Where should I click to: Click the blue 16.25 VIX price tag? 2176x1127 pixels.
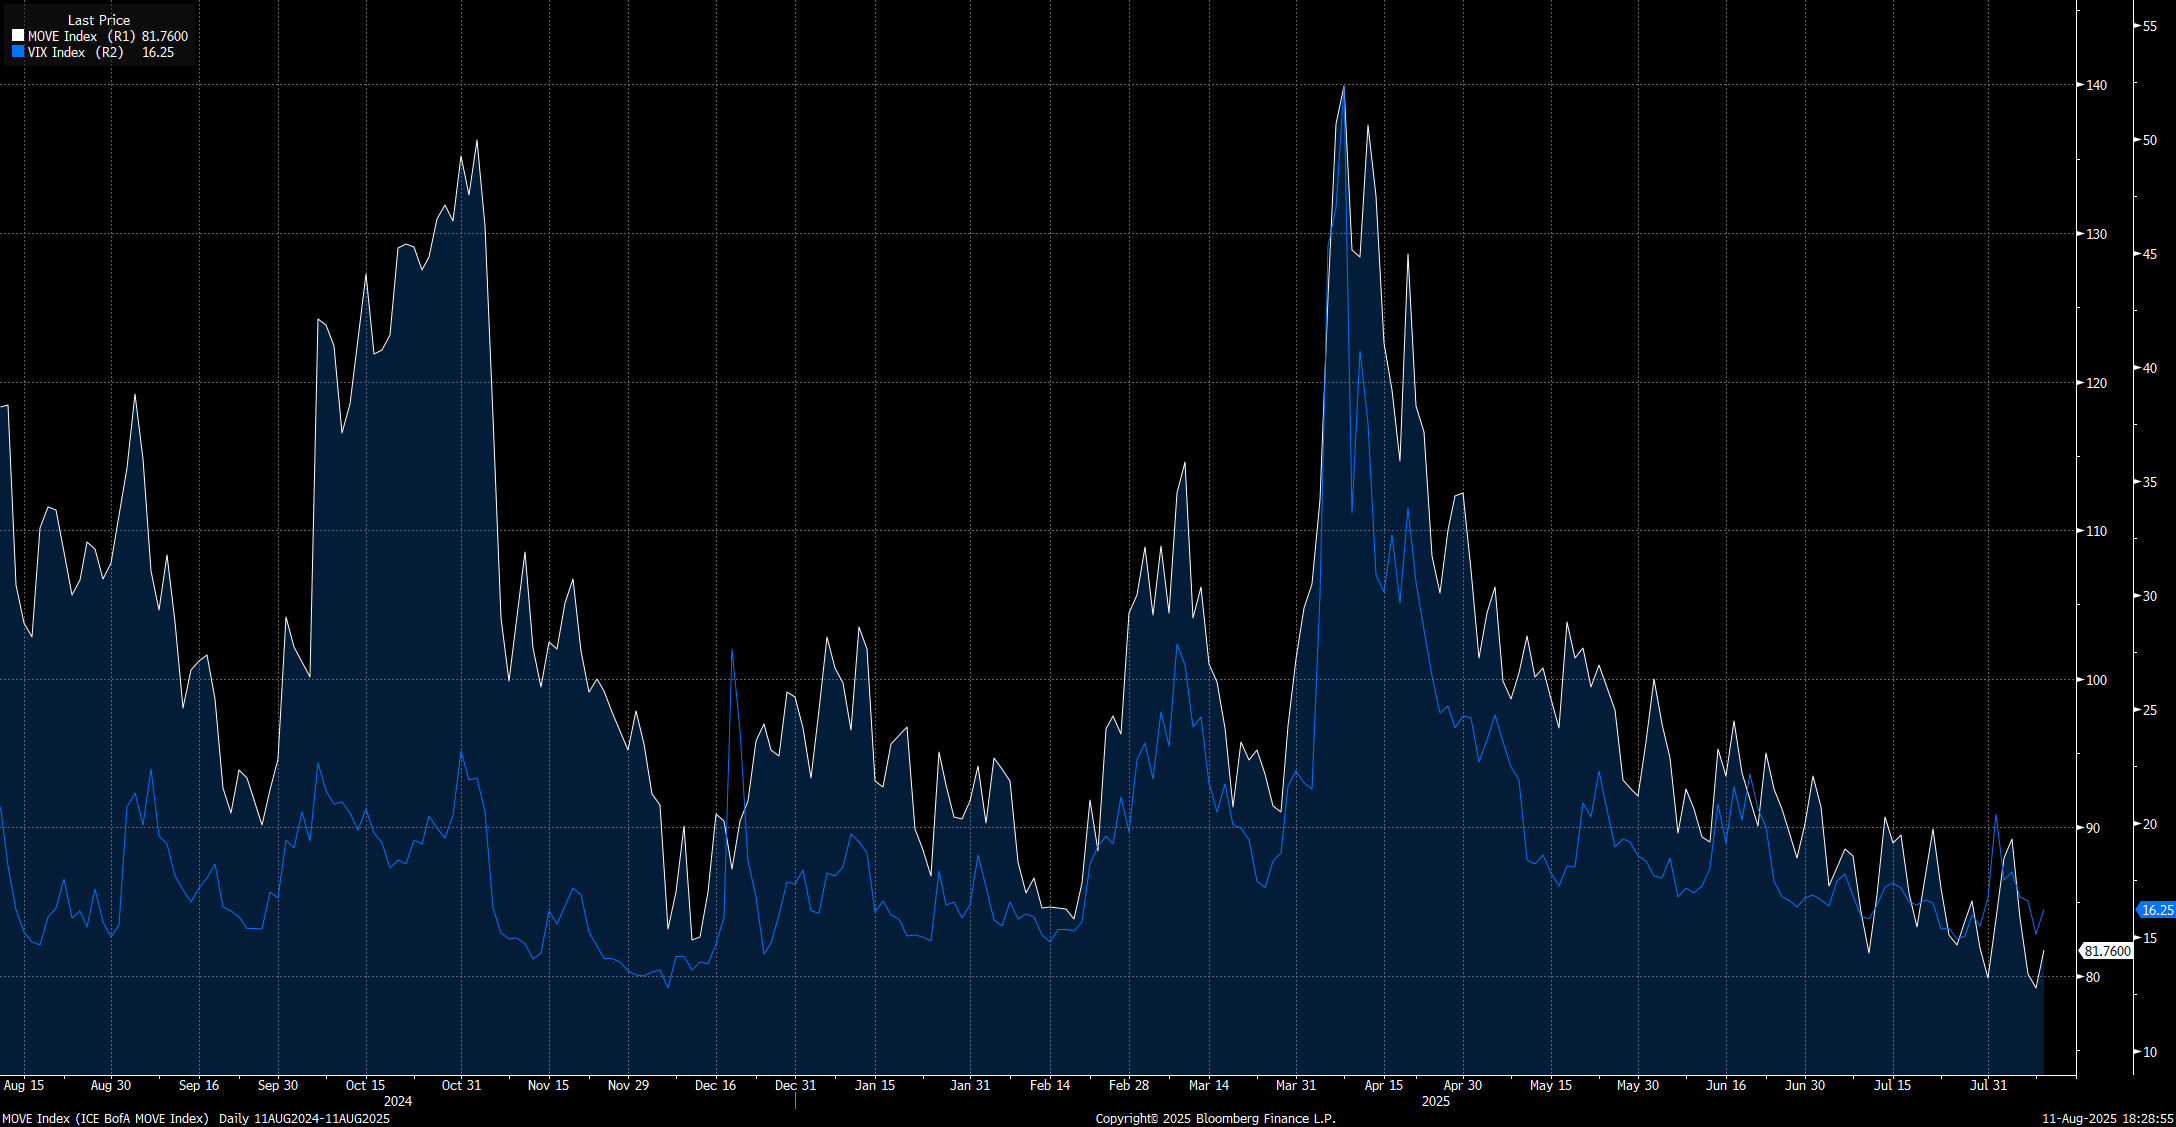(2156, 910)
